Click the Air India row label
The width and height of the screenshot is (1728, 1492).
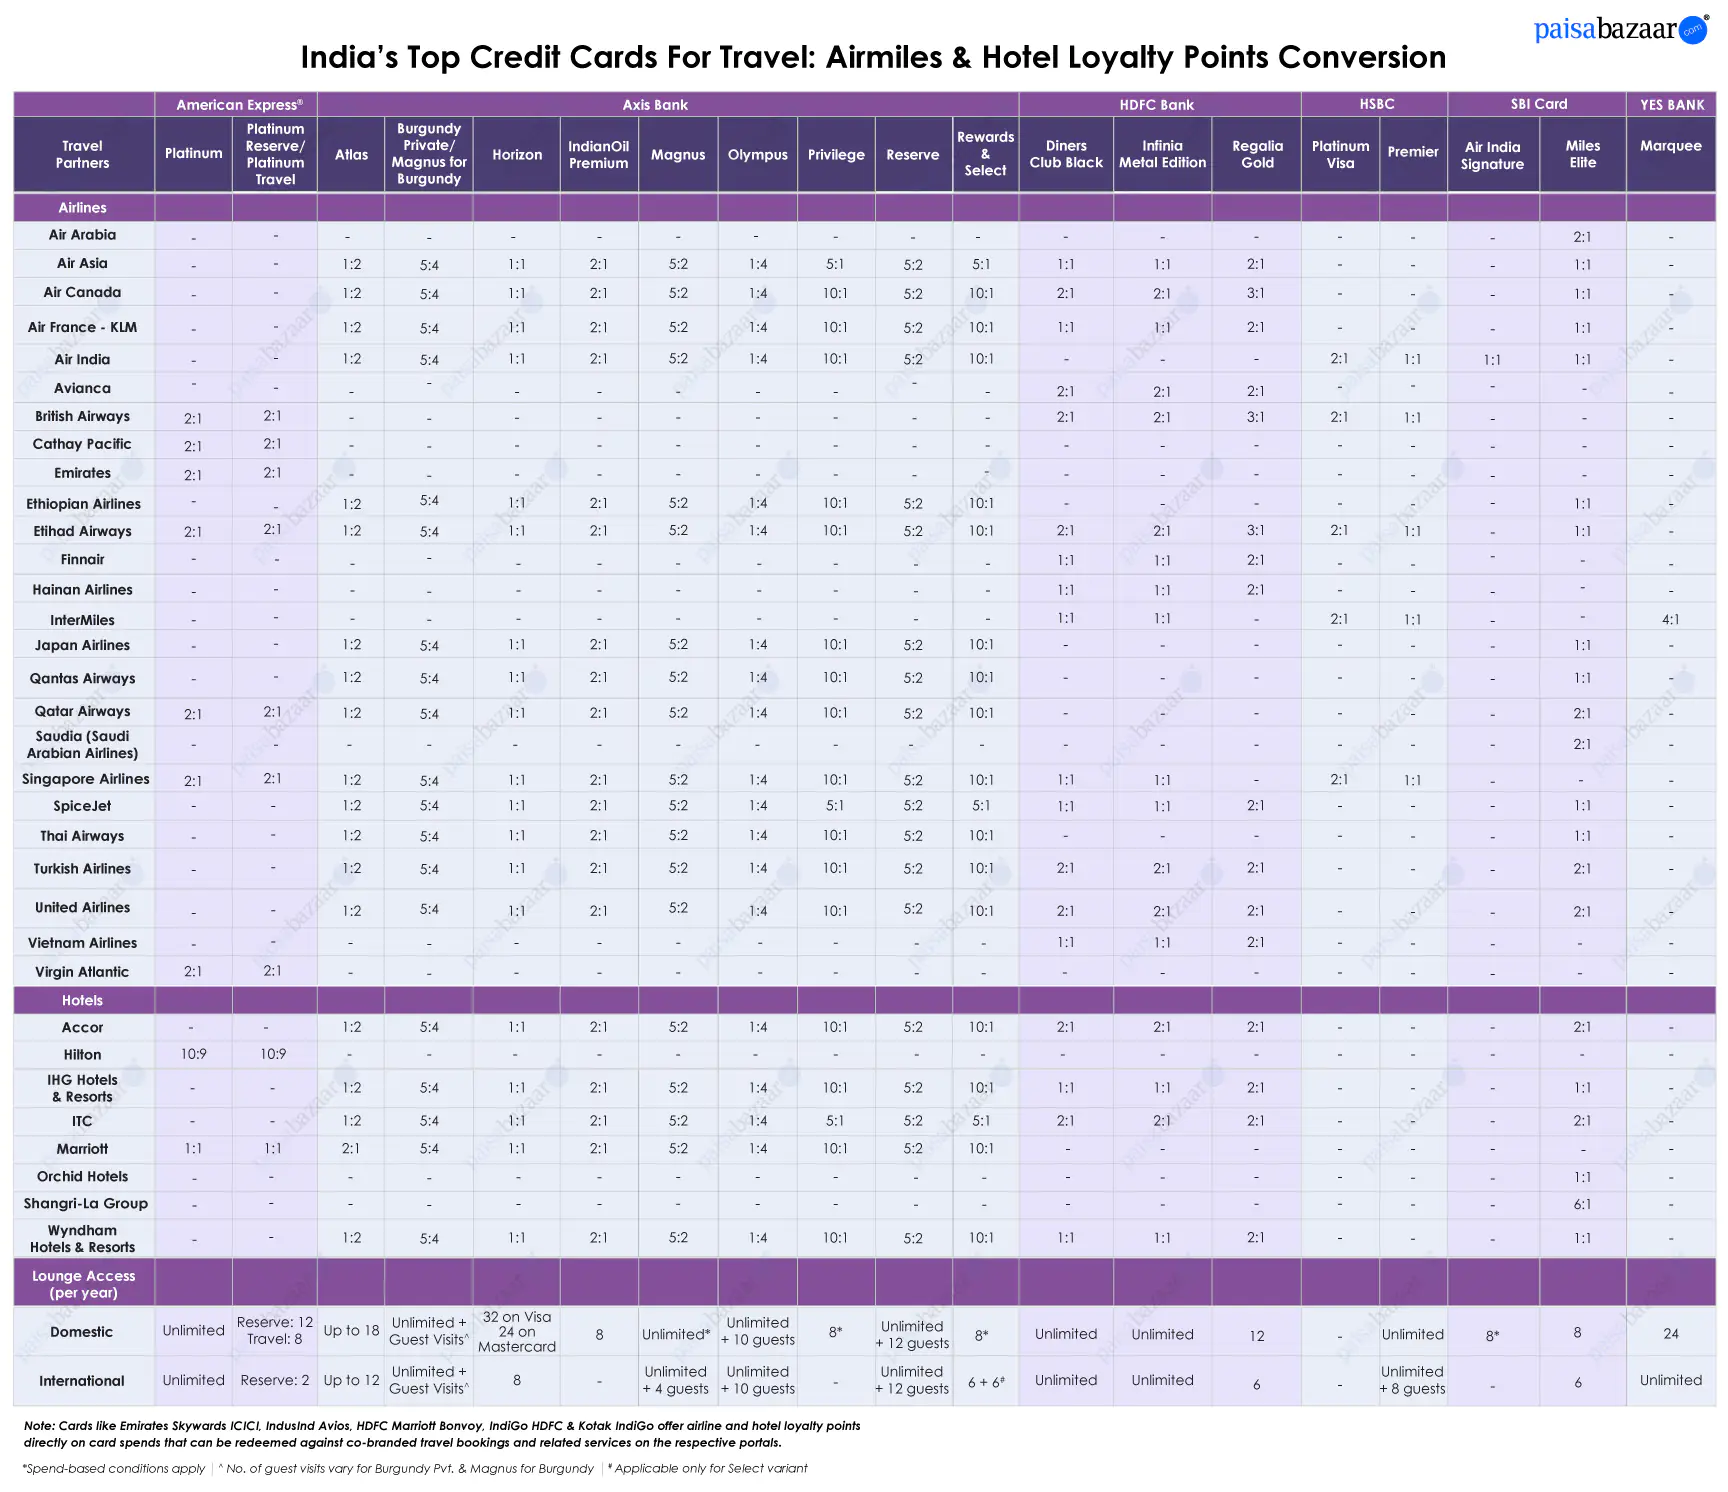coord(83,358)
